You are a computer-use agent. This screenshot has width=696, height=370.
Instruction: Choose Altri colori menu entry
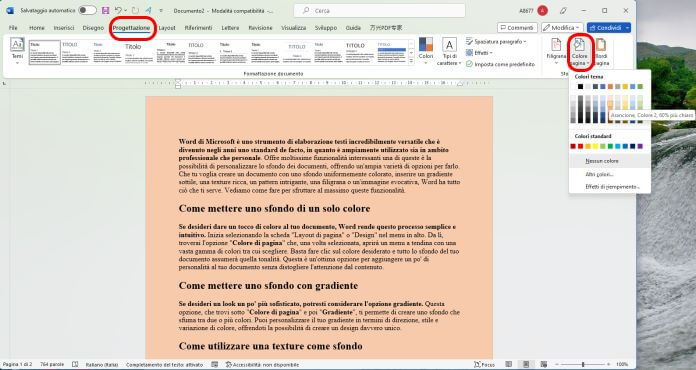610,174
